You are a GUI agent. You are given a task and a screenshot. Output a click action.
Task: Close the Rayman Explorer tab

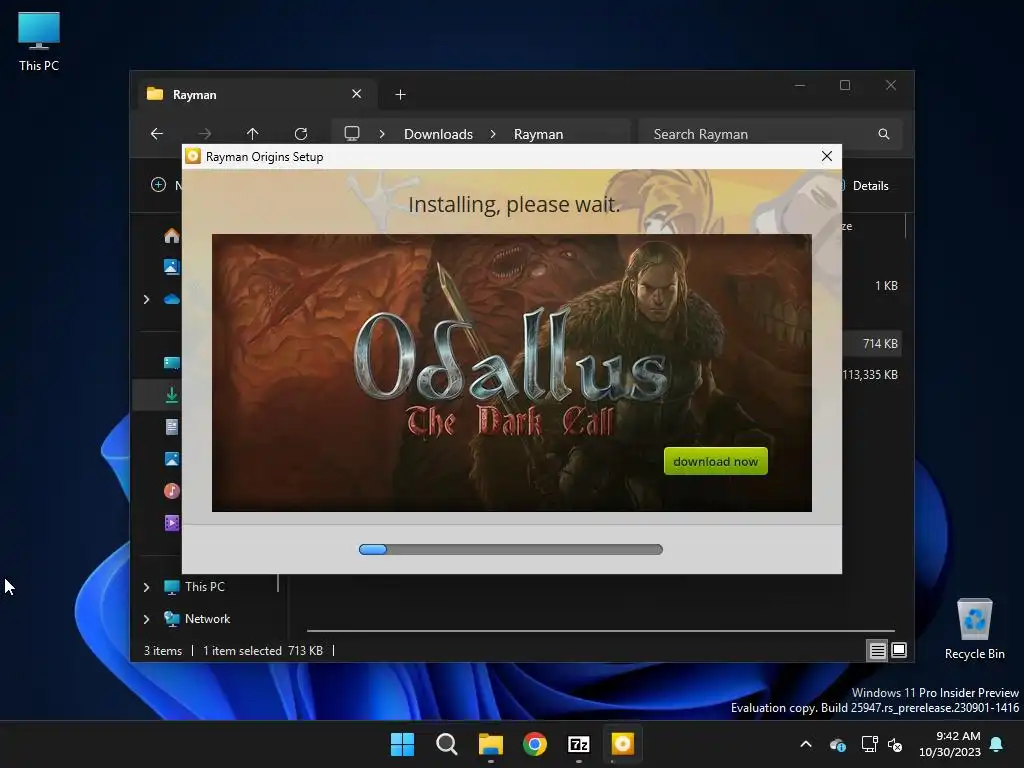tap(357, 94)
